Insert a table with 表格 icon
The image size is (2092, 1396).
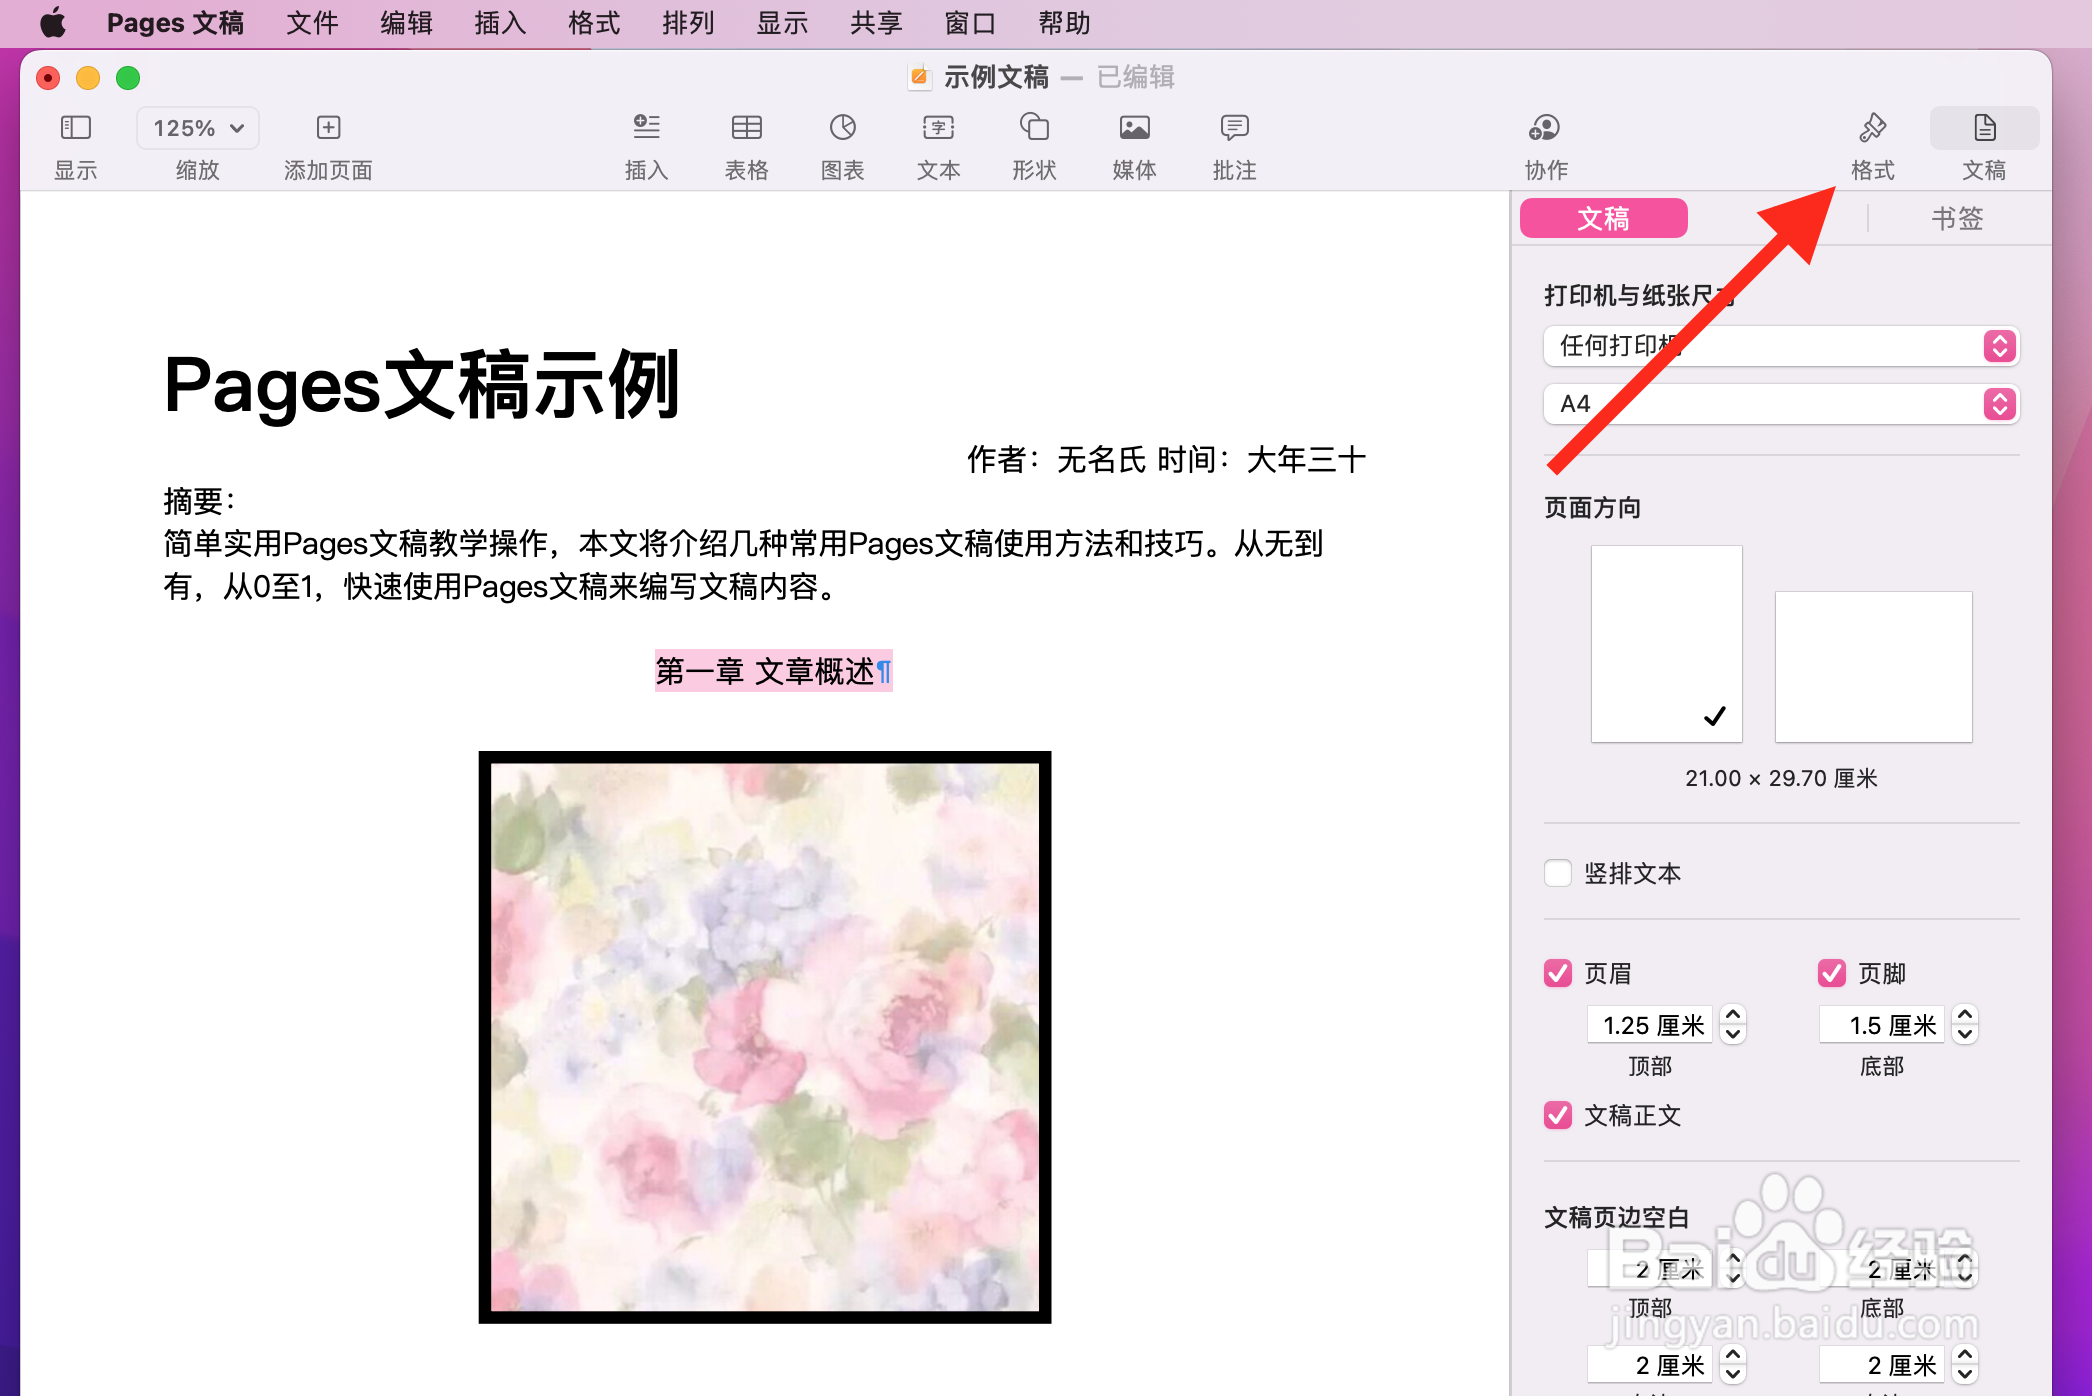tap(746, 128)
